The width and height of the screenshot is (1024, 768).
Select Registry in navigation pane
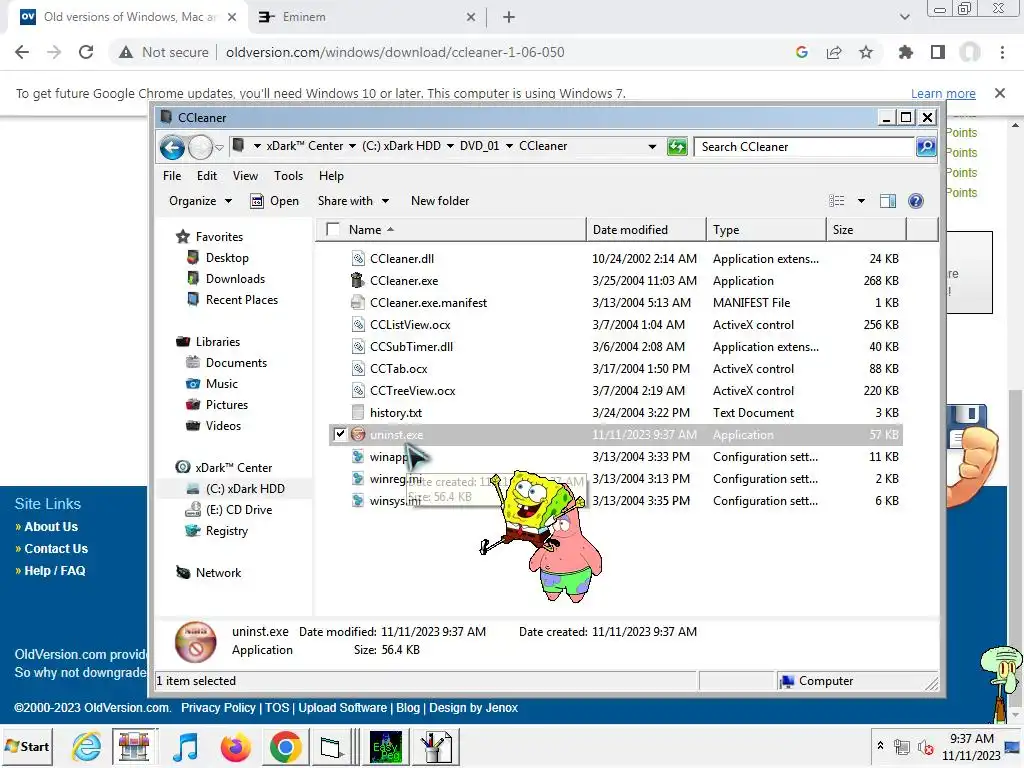(227, 531)
